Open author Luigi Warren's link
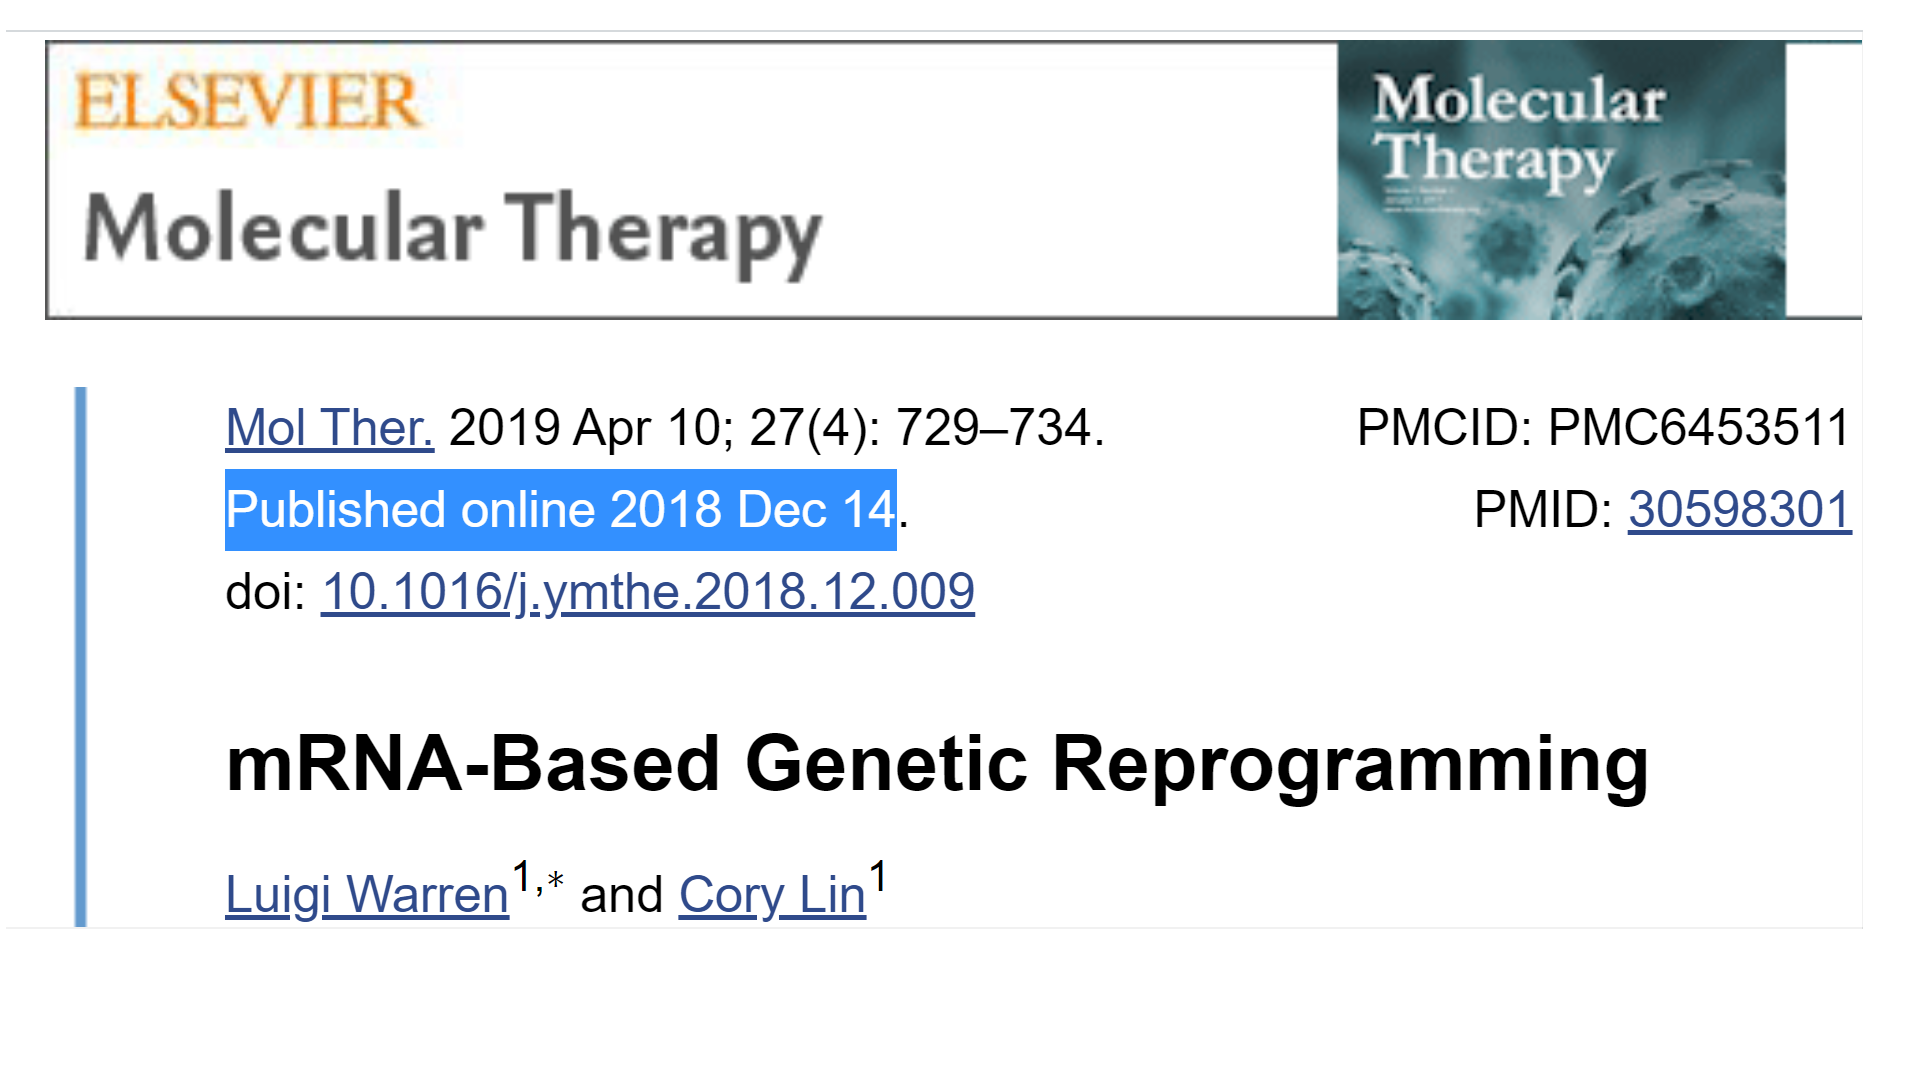1920x1080 pixels. (x=367, y=894)
